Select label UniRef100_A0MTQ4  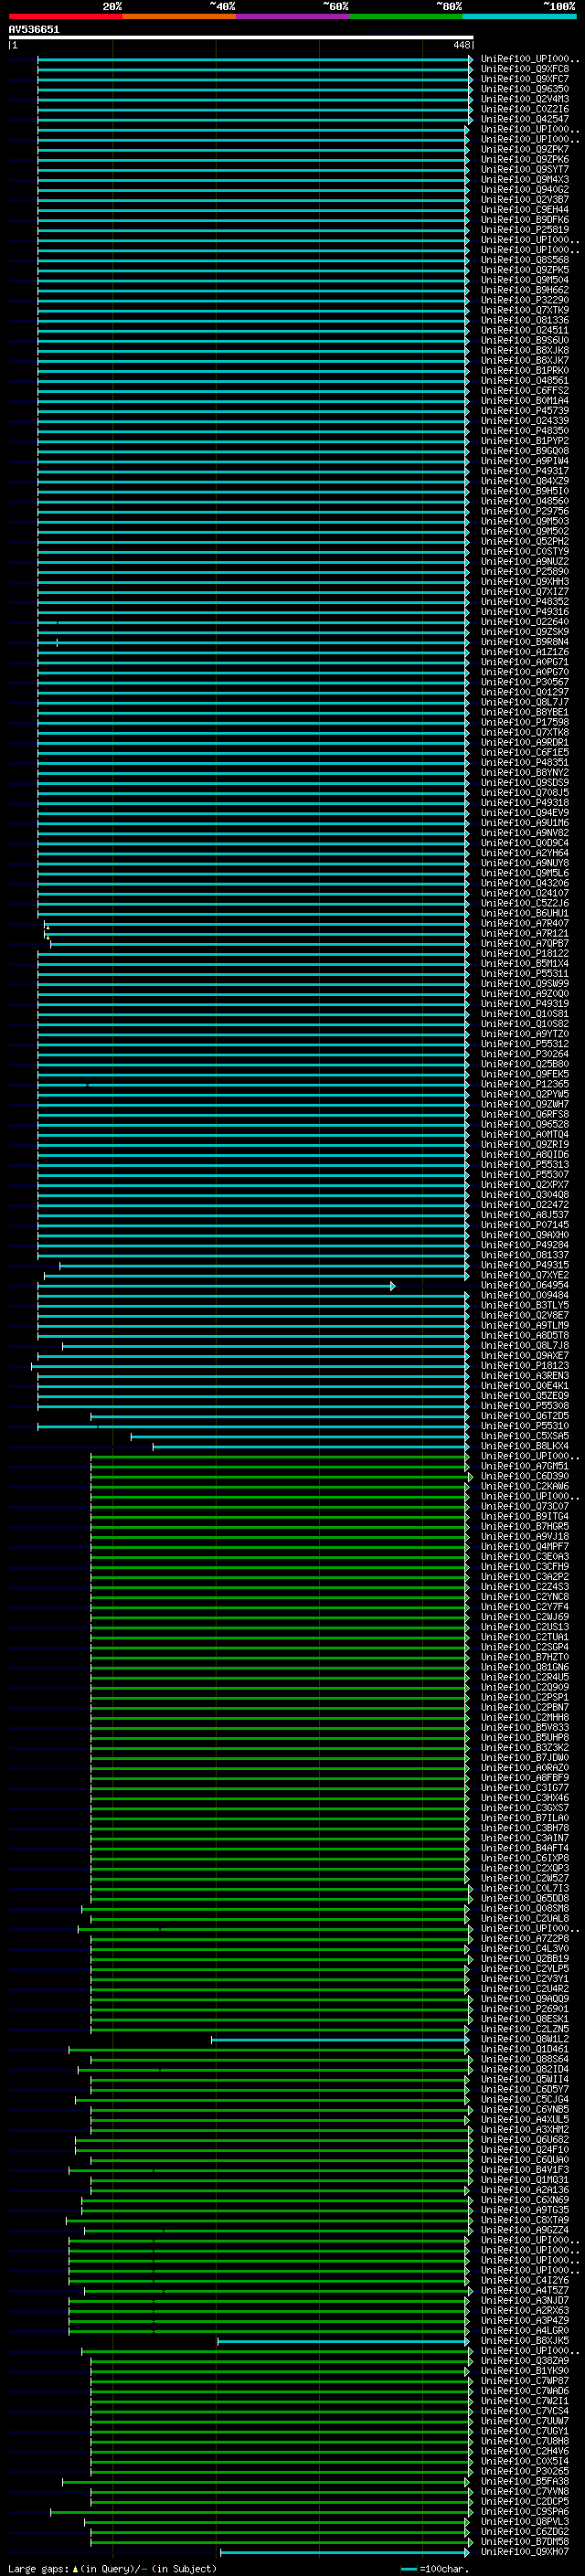click(525, 1134)
